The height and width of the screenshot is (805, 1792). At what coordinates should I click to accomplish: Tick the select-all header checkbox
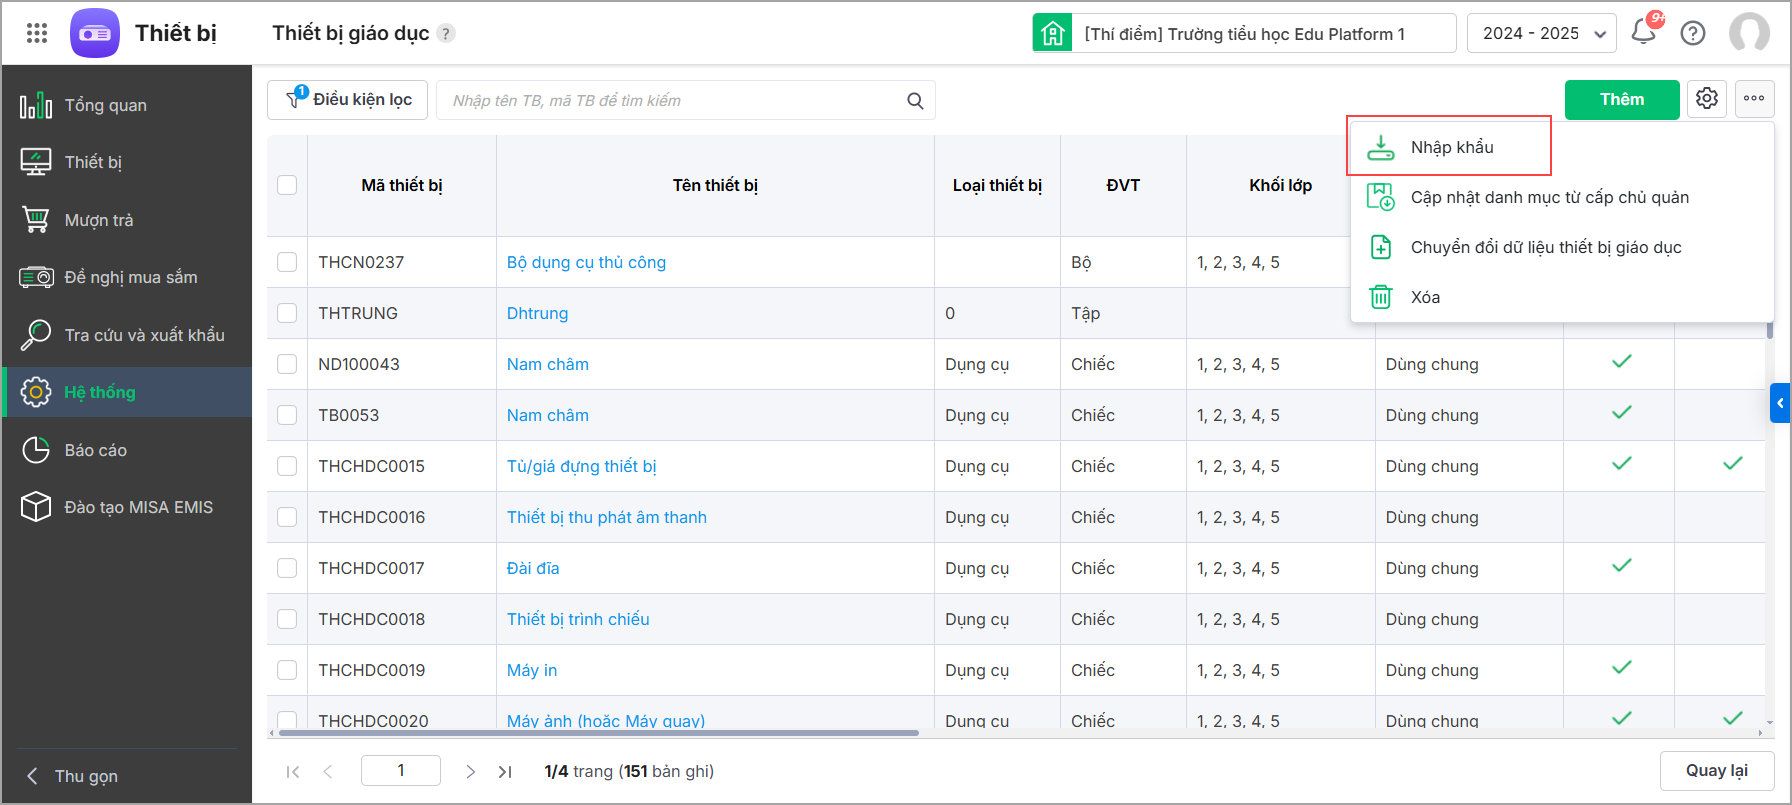pyautogui.click(x=287, y=185)
